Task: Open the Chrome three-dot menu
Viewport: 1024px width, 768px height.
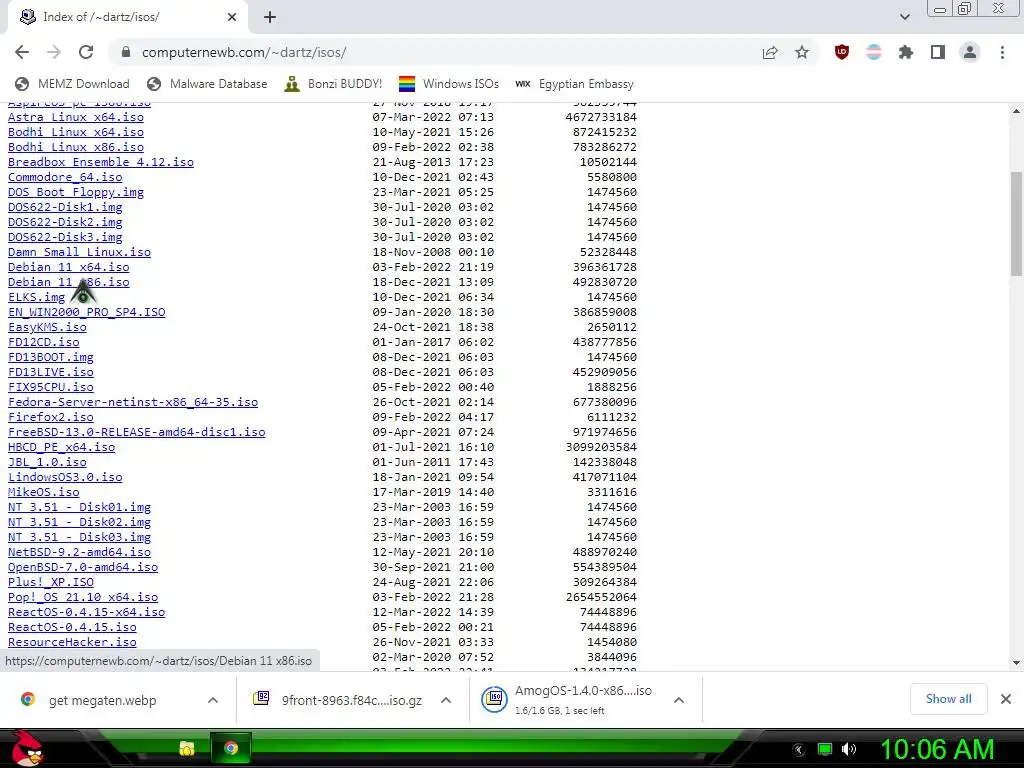Action: (1002, 52)
